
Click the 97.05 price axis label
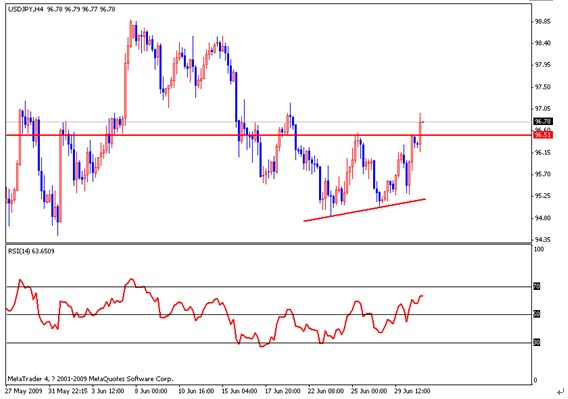coord(543,109)
